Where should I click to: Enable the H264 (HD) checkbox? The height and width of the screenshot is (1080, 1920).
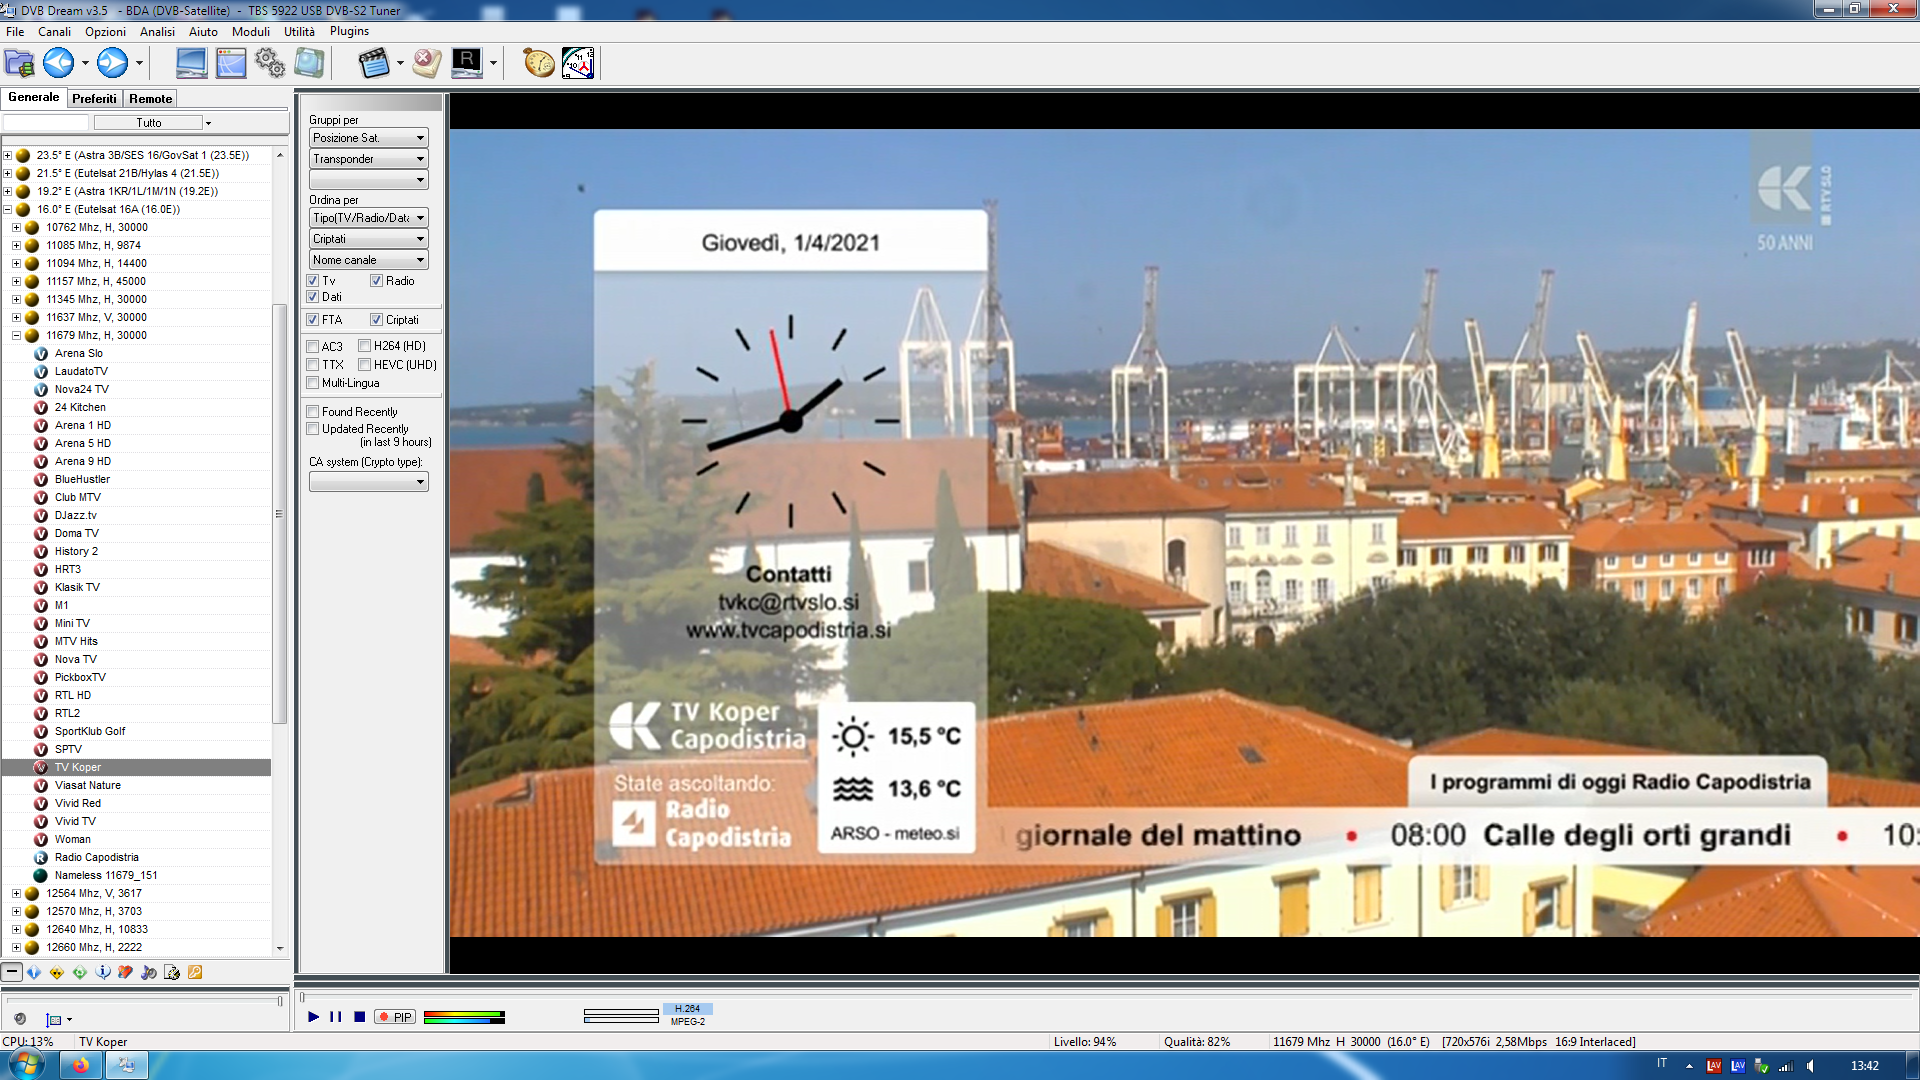click(x=365, y=346)
